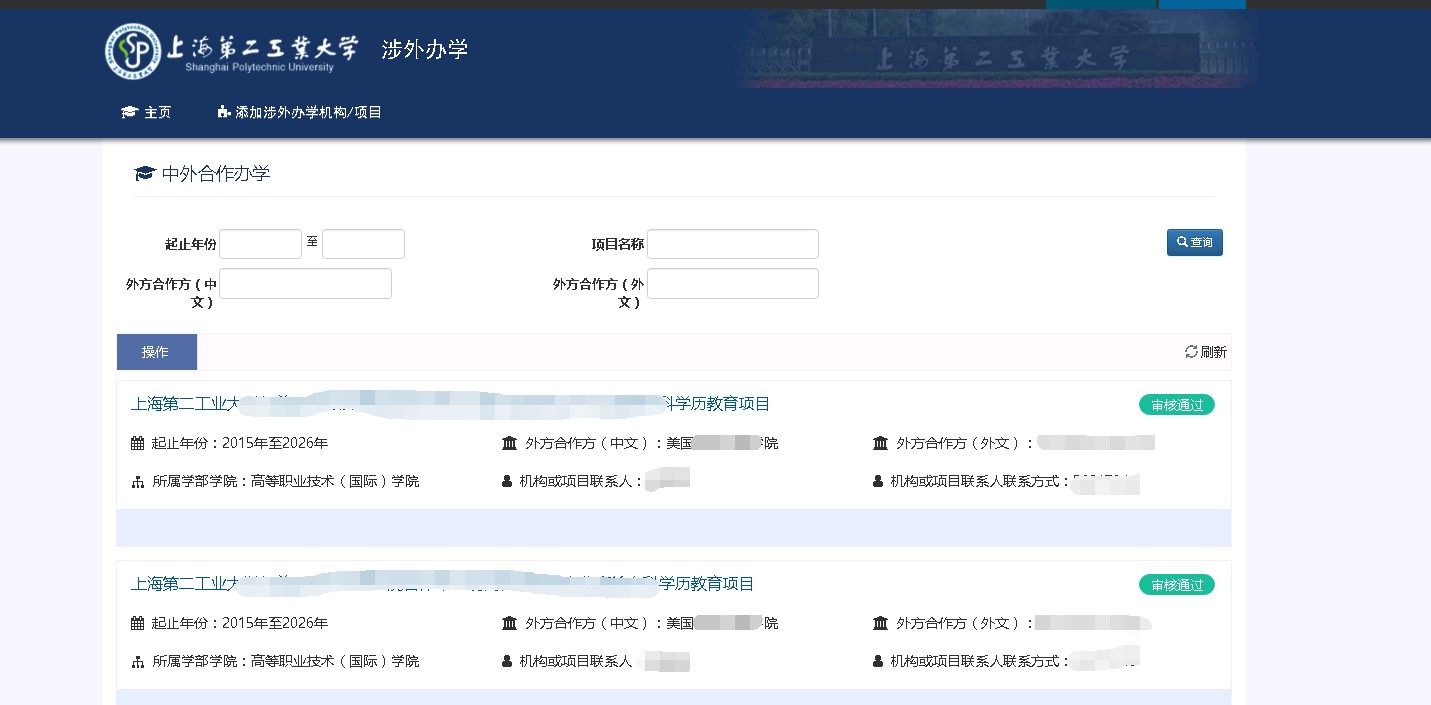Viewport: 1431px width, 705px height.
Task: Click into the 项目名称 text field
Action: [733, 244]
